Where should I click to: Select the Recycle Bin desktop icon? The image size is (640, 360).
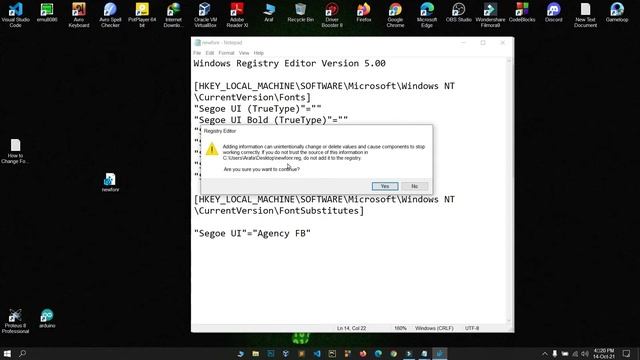(x=300, y=12)
